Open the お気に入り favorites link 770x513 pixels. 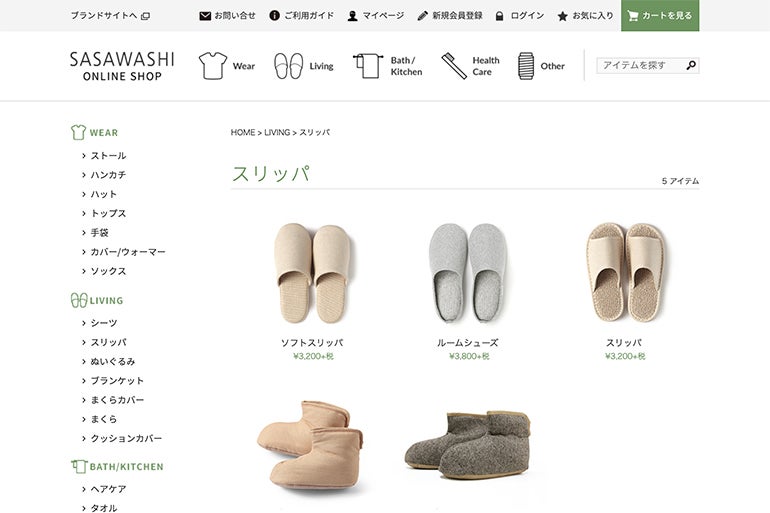click(x=593, y=16)
